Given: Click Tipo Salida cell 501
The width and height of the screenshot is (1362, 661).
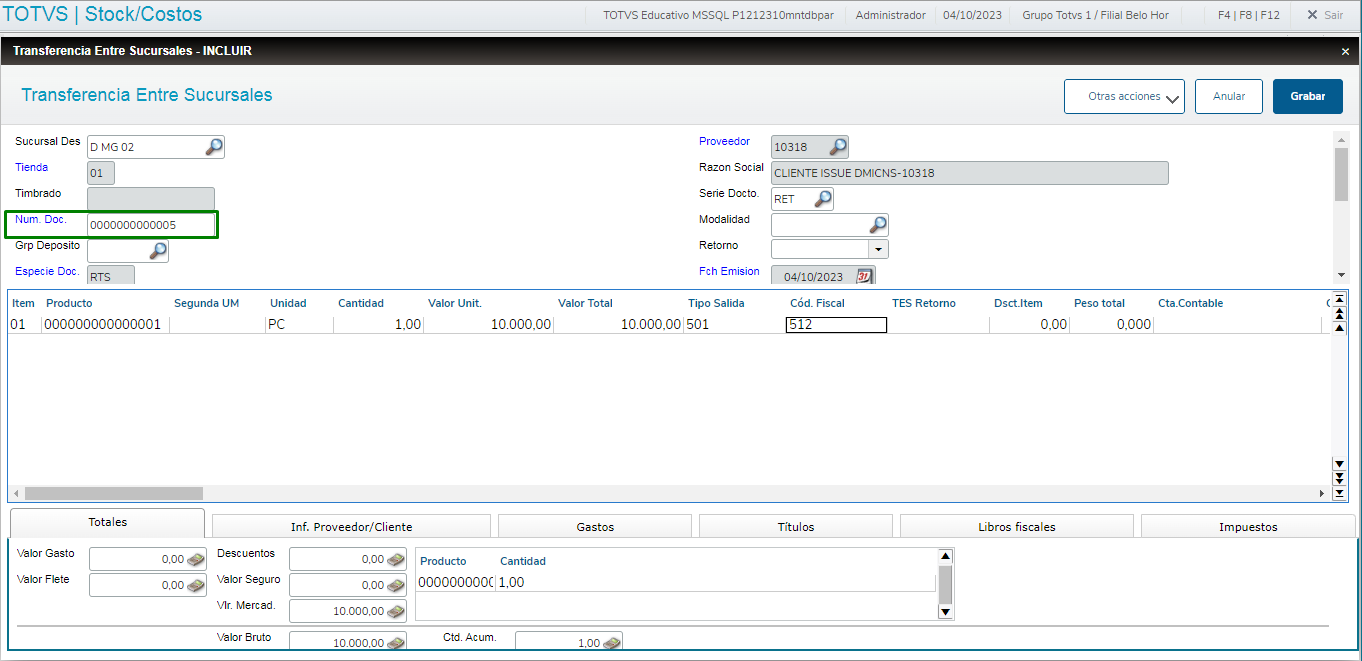Looking at the screenshot, I should (x=734, y=325).
